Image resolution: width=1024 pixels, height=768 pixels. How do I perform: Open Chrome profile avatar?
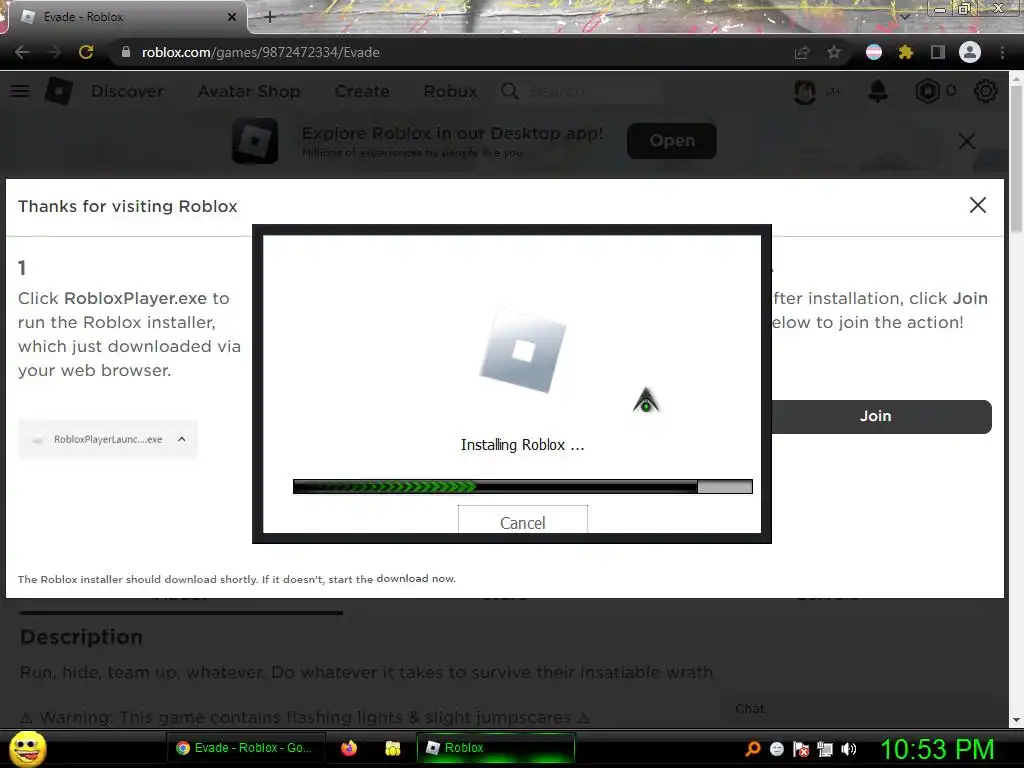(x=970, y=52)
